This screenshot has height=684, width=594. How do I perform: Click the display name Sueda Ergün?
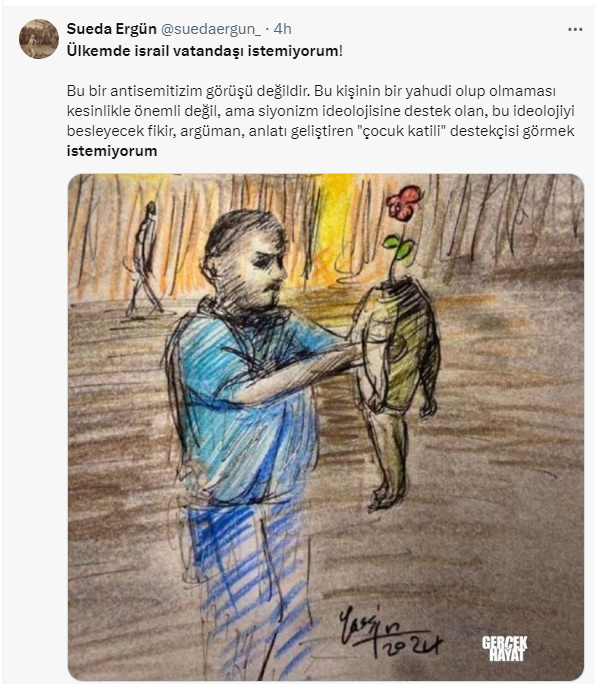click(x=111, y=29)
